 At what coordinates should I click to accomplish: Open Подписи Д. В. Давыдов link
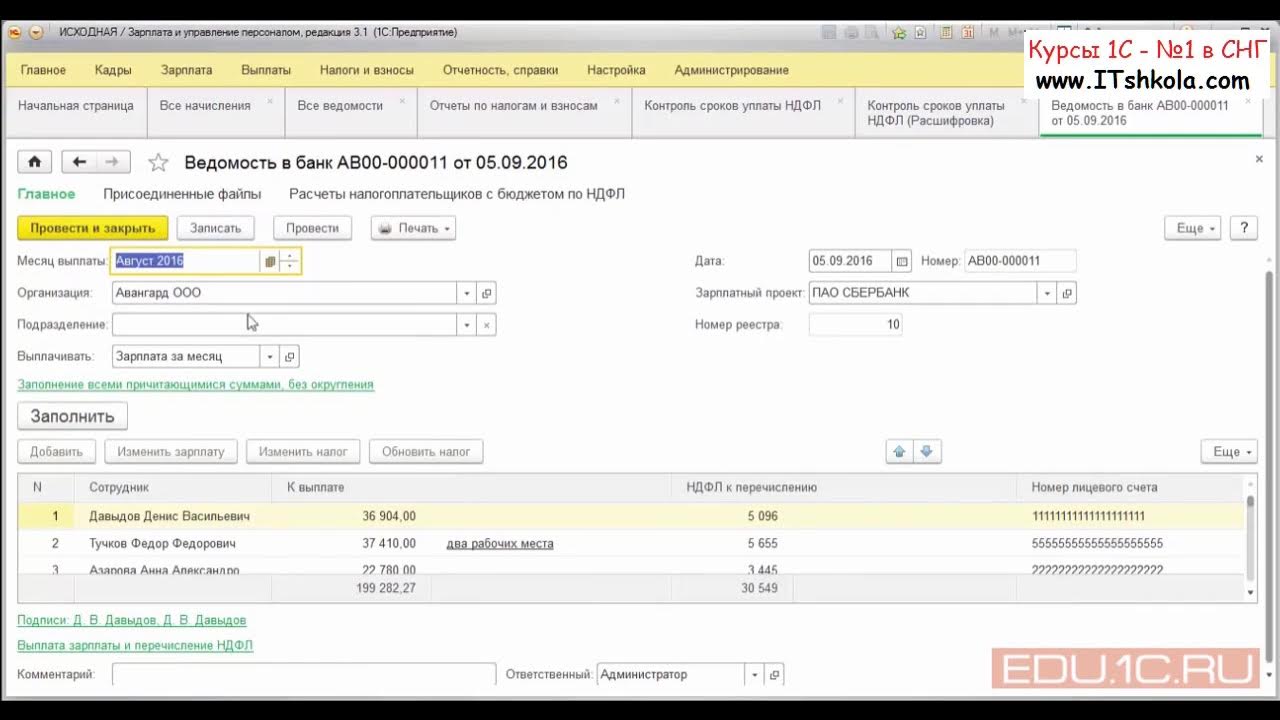[132, 620]
